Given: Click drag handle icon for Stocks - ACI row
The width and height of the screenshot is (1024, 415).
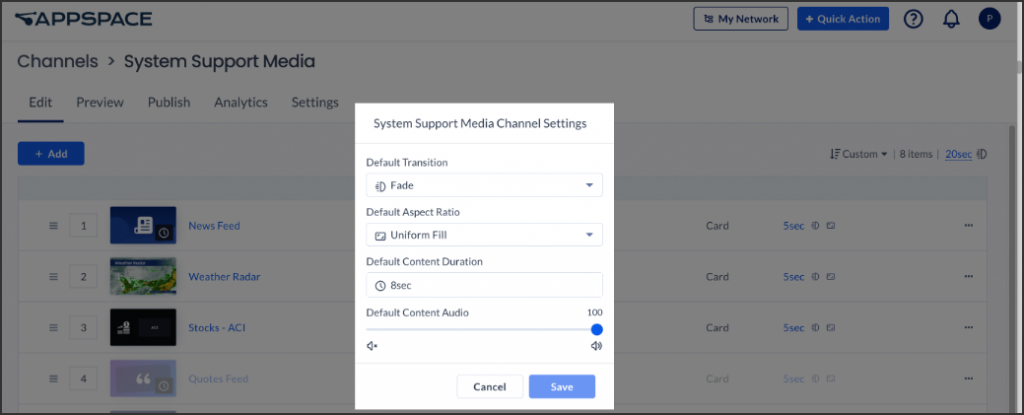Looking at the screenshot, I should coord(54,327).
